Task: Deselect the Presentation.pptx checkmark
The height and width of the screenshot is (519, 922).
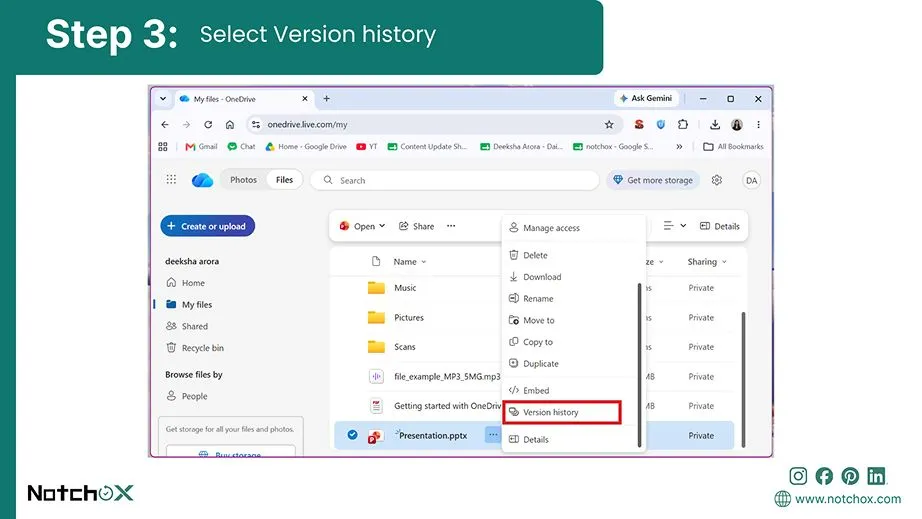Action: coord(352,435)
